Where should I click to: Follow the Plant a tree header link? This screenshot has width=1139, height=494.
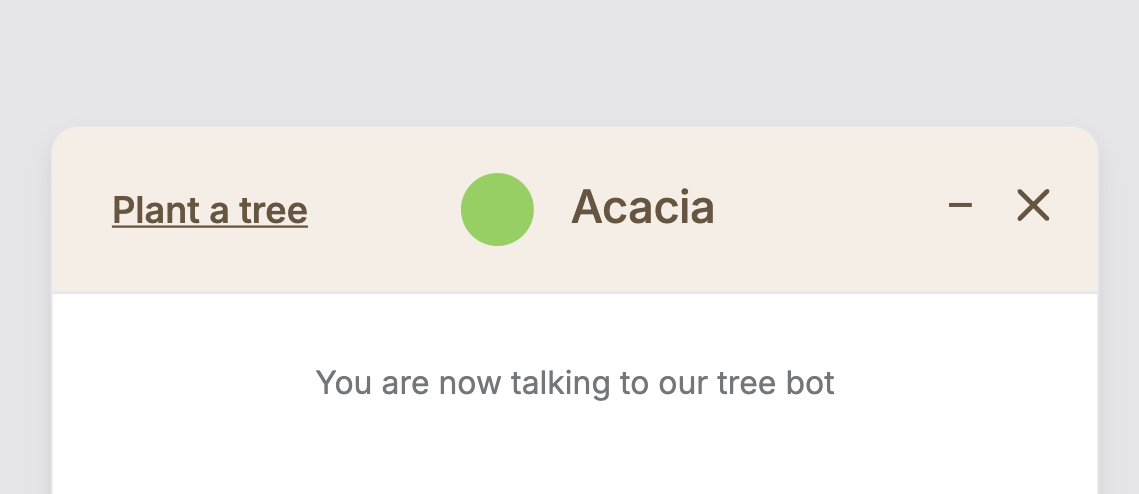210,210
